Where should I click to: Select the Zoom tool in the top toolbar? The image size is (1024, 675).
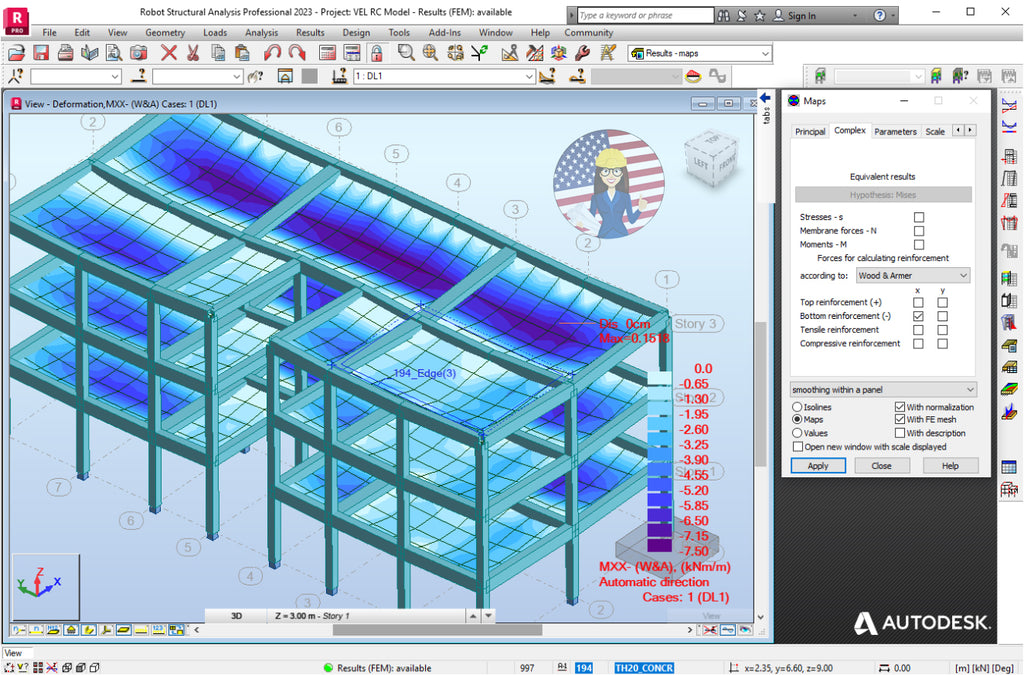[x=404, y=51]
